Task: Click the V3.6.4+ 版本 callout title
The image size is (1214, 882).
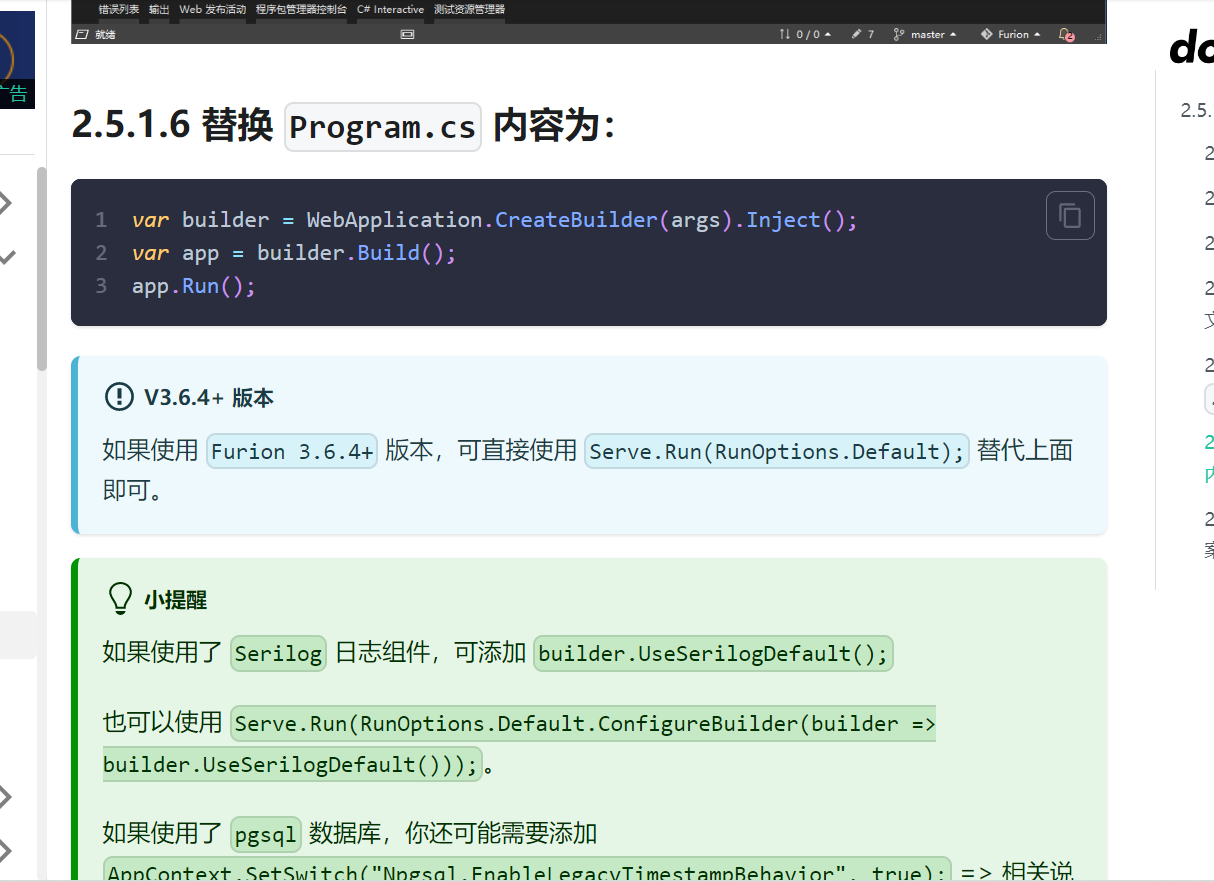Action: [209, 397]
